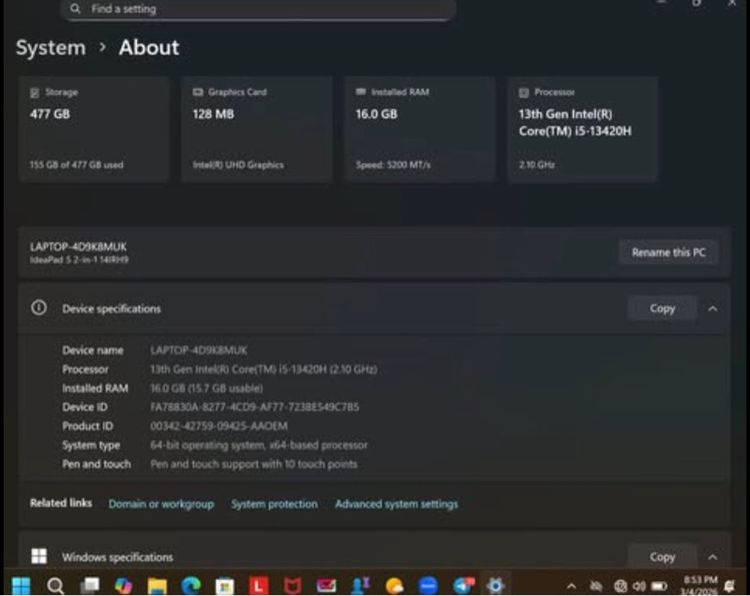Go back to System breadcrumb
This screenshot has height=596, width=750.
coord(51,48)
